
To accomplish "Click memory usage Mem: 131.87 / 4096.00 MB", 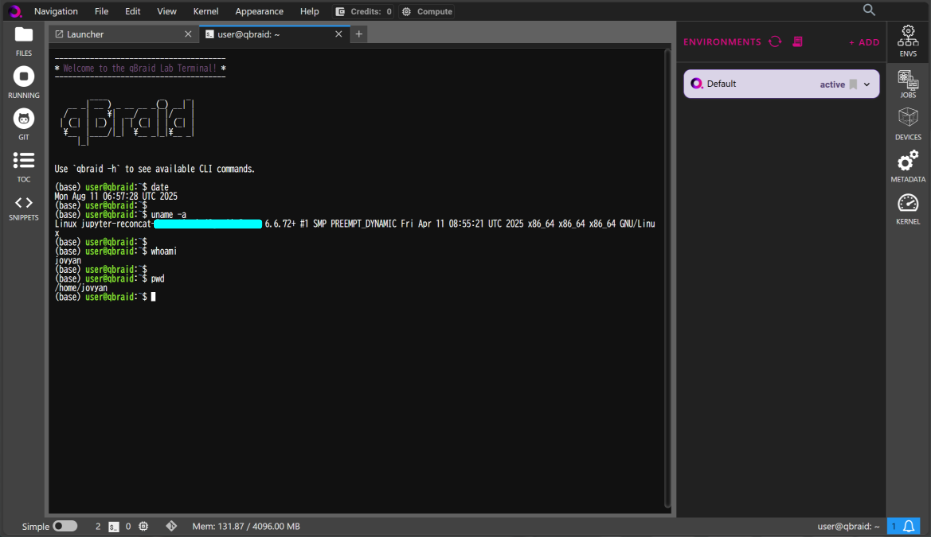I will tap(246, 526).
